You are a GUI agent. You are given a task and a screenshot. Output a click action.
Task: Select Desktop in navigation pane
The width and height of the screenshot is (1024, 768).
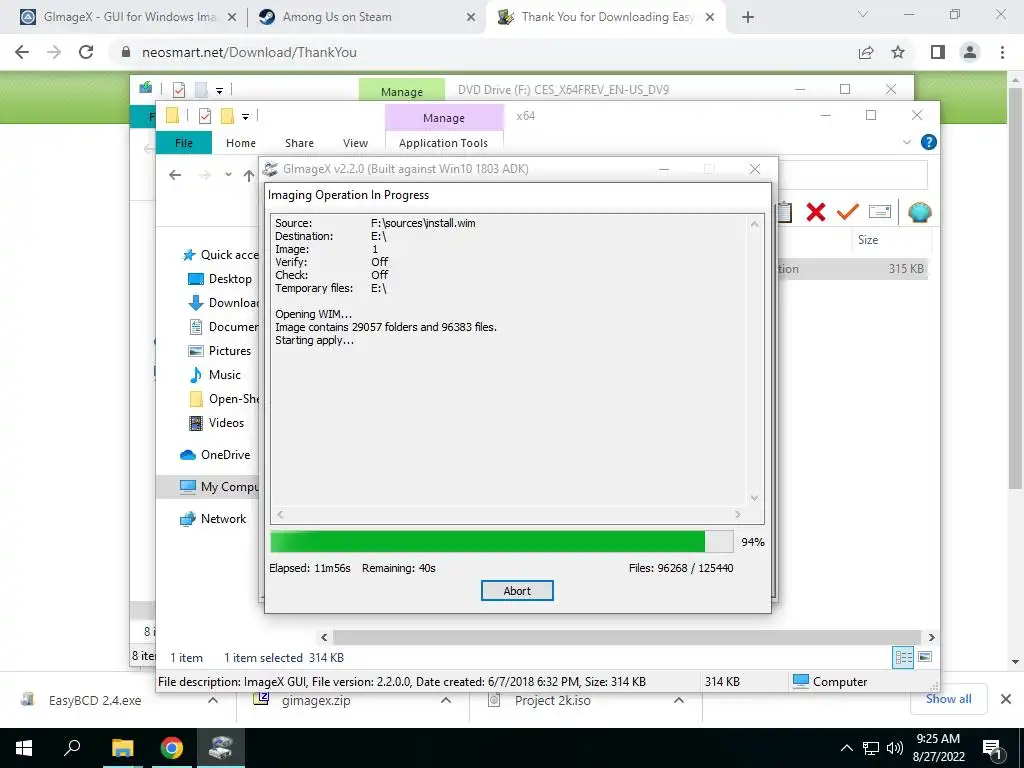(220, 279)
